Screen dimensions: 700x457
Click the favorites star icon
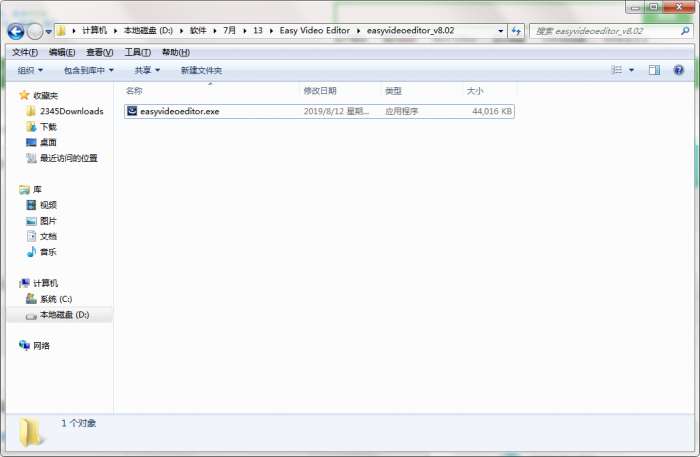pos(24,95)
